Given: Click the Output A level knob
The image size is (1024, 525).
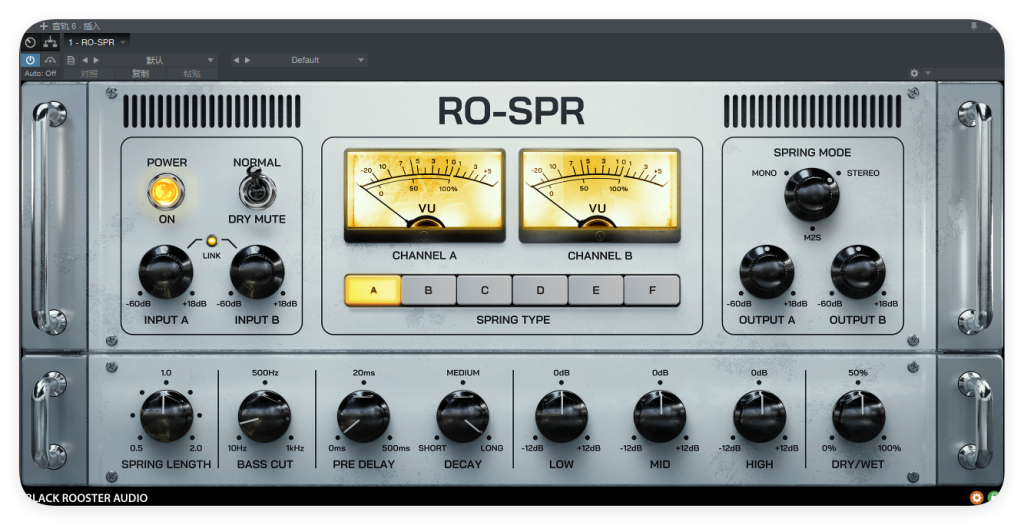Looking at the screenshot, I should point(767,272).
